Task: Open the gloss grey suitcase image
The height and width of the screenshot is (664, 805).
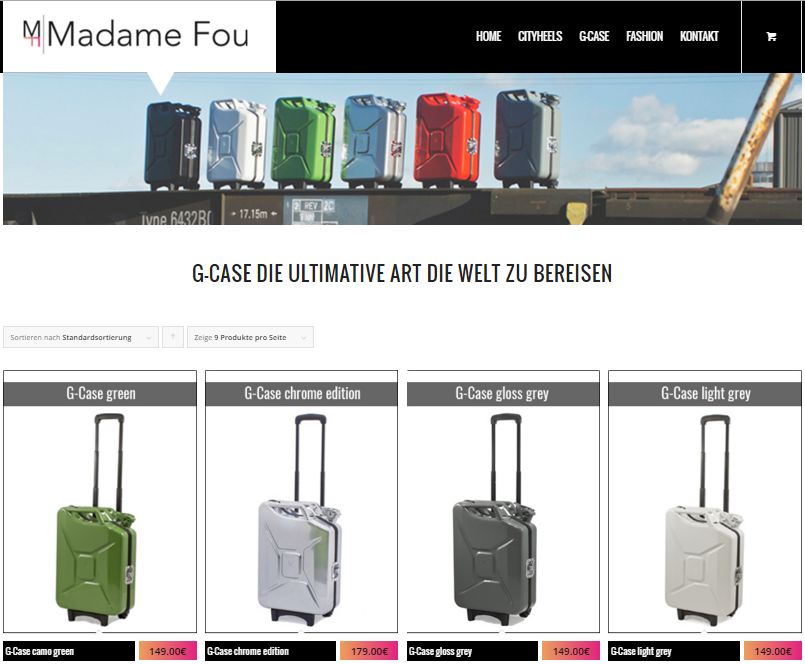Action: (x=503, y=519)
